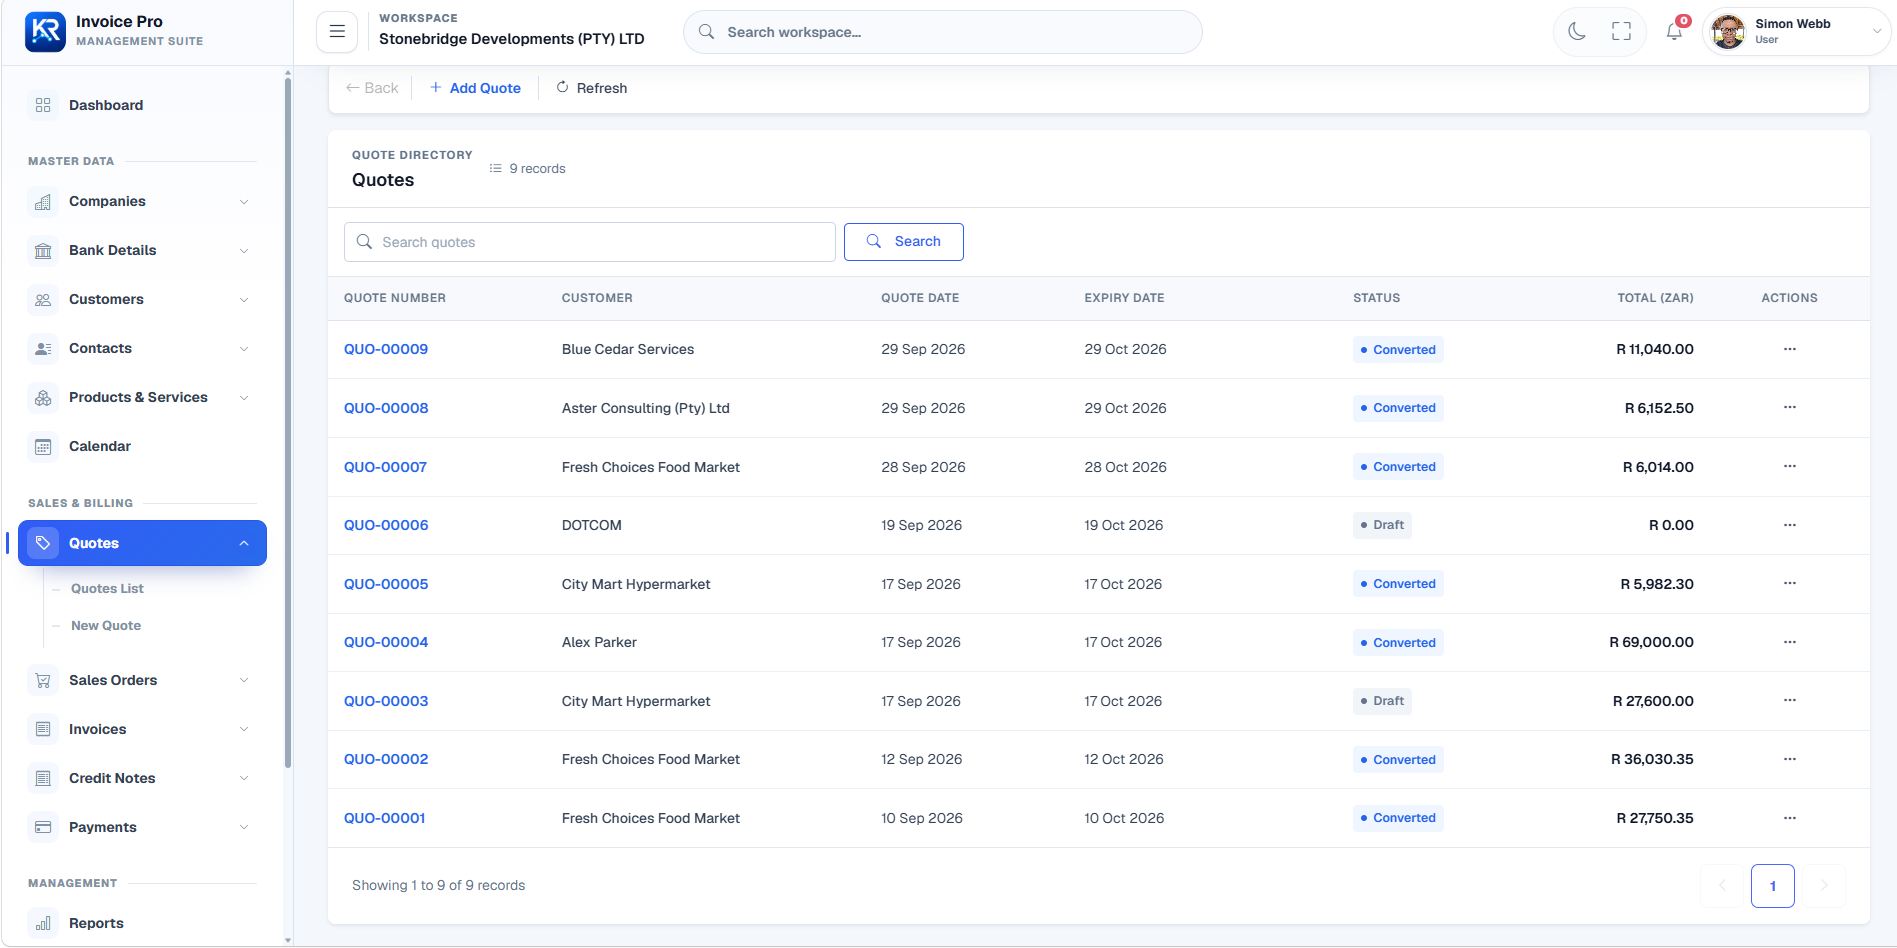The image size is (1897, 948).
Task: Refresh the quotes list
Action: 592,88
